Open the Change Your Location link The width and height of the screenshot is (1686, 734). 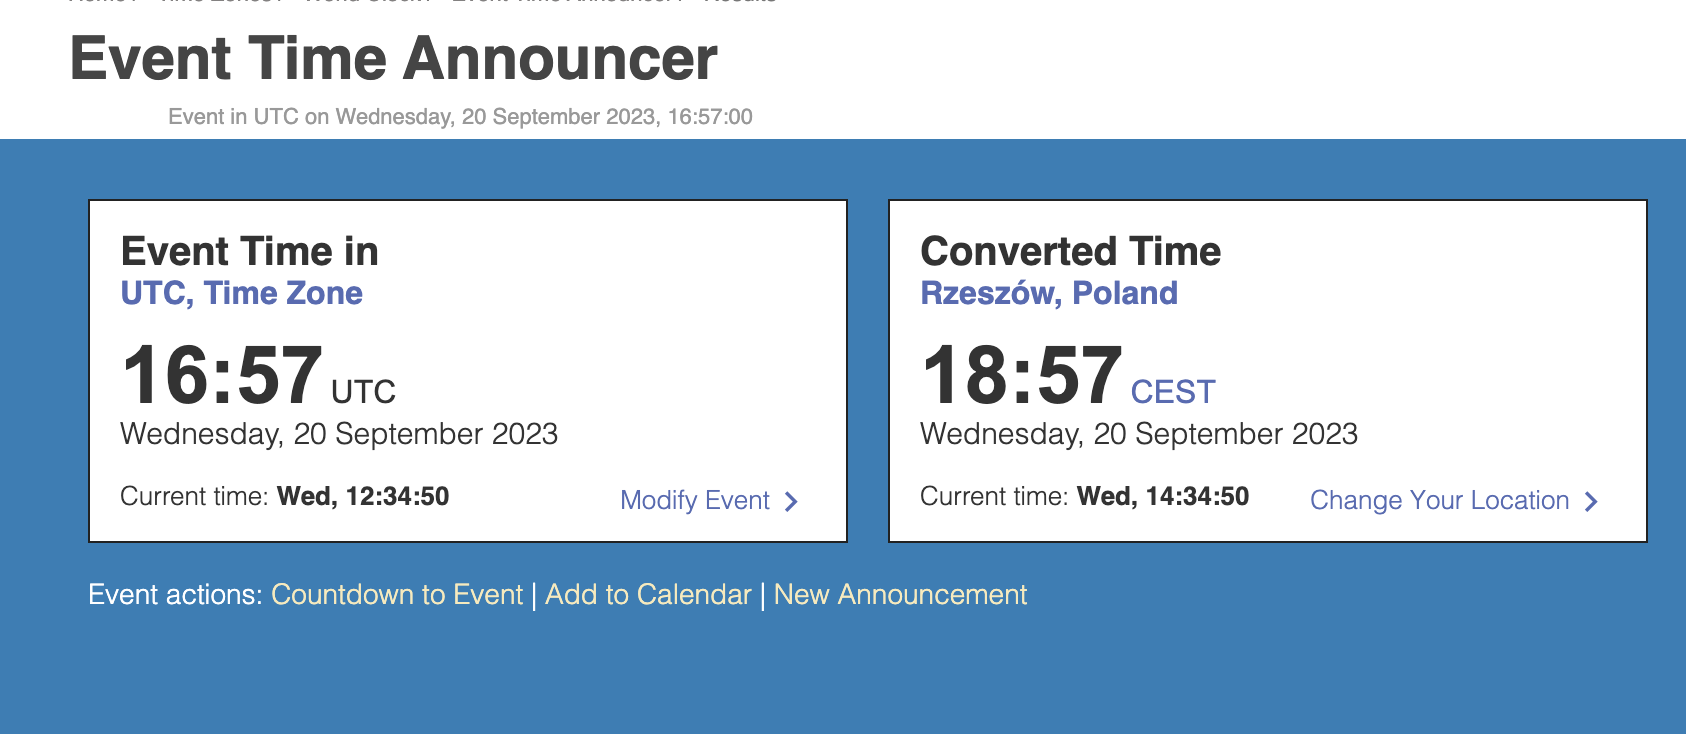click(1440, 500)
